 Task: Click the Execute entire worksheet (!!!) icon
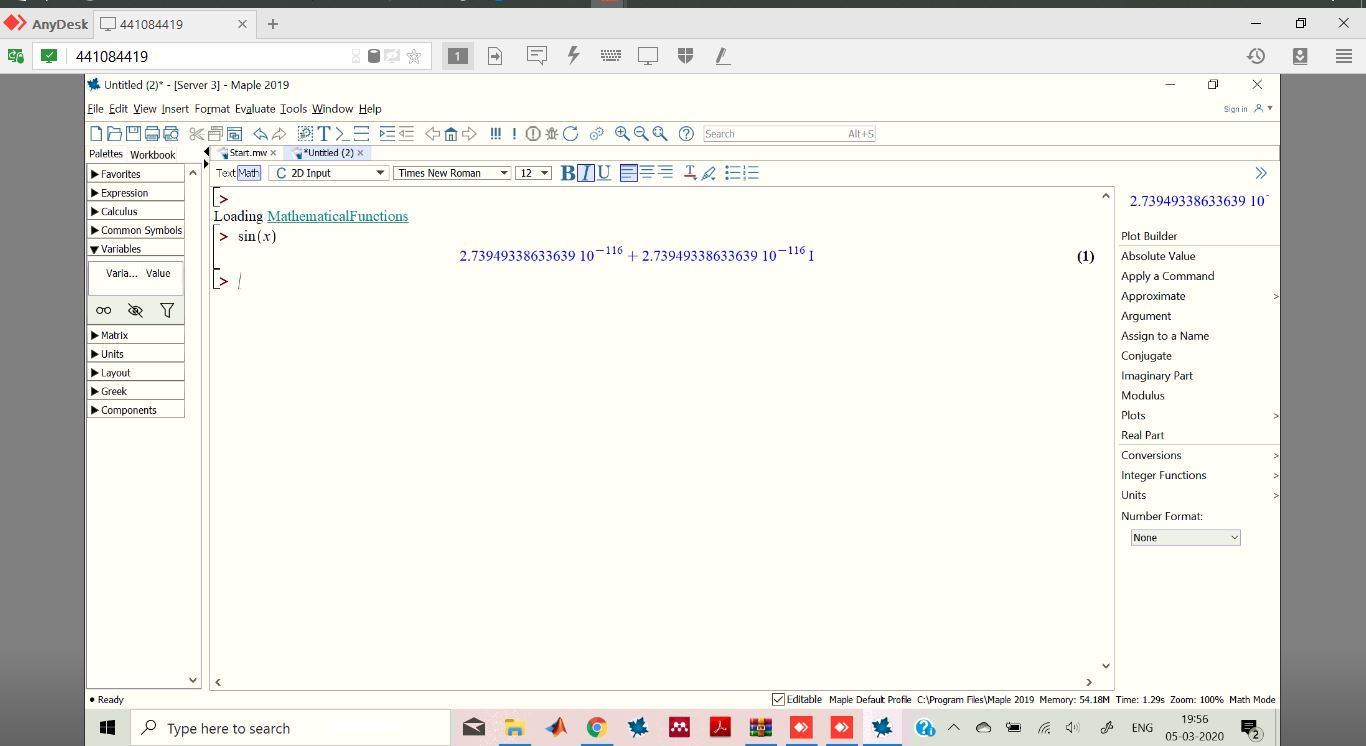pyautogui.click(x=496, y=134)
